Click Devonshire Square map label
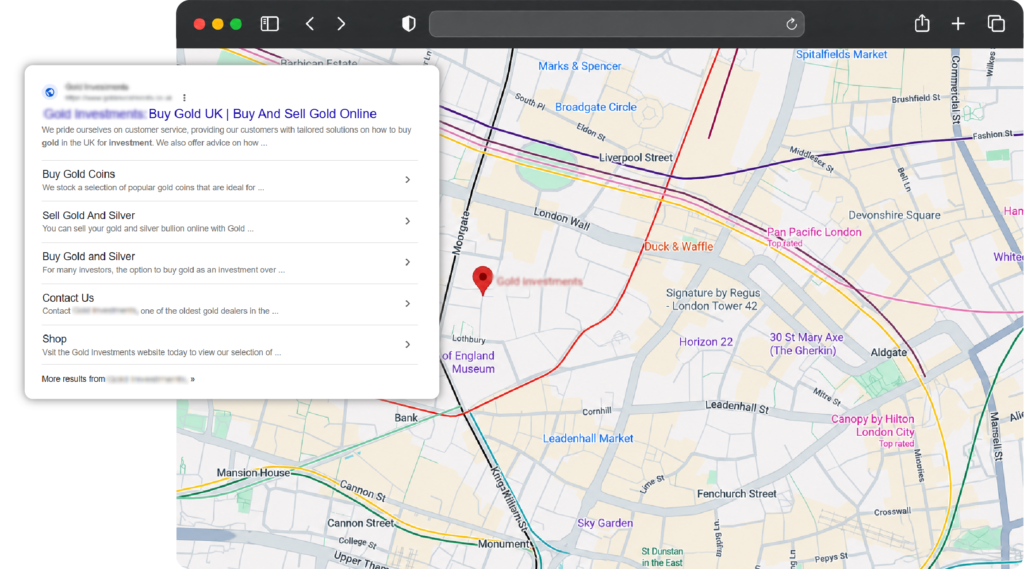The height and width of the screenshot is (569, 1024). pos(894,215)
